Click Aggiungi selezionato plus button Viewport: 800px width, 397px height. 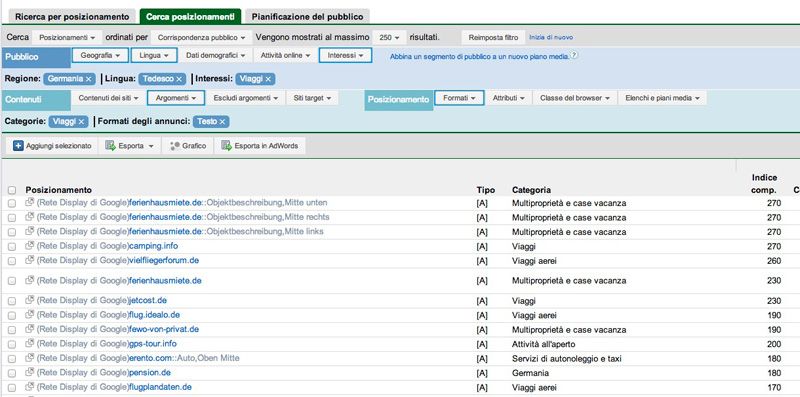(x=52, y=146)
